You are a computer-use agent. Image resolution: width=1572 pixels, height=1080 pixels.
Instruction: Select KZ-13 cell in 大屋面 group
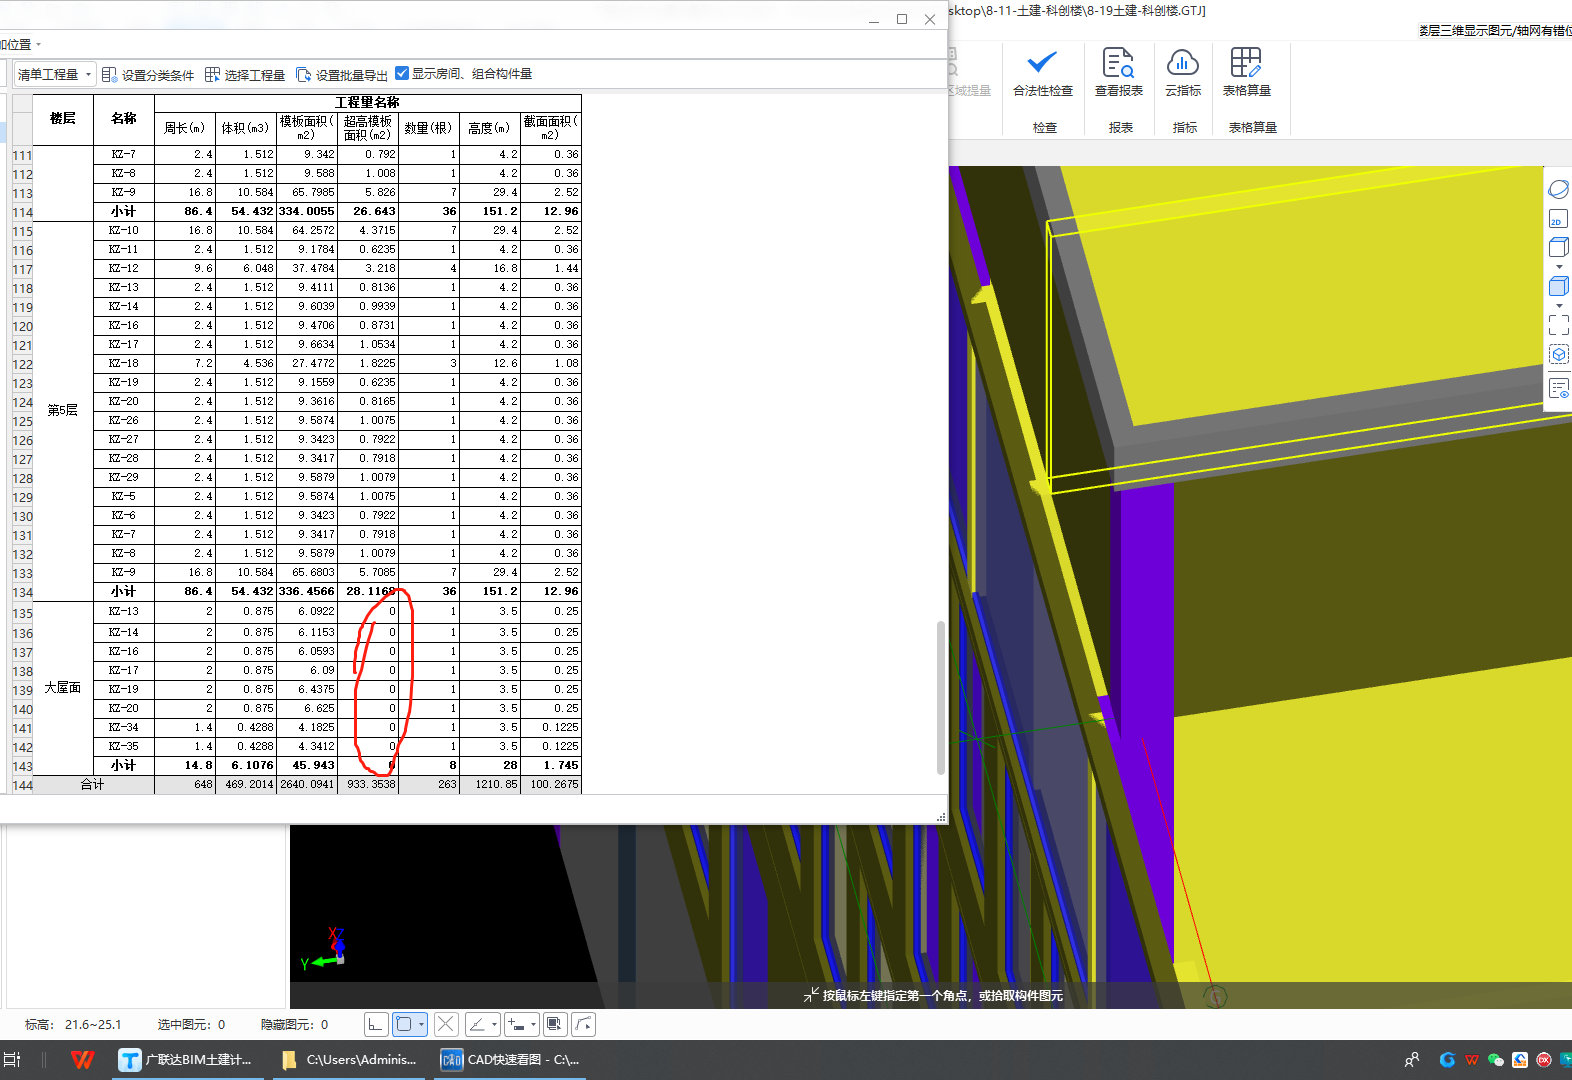pyautogui.click(x=124, y=612)
